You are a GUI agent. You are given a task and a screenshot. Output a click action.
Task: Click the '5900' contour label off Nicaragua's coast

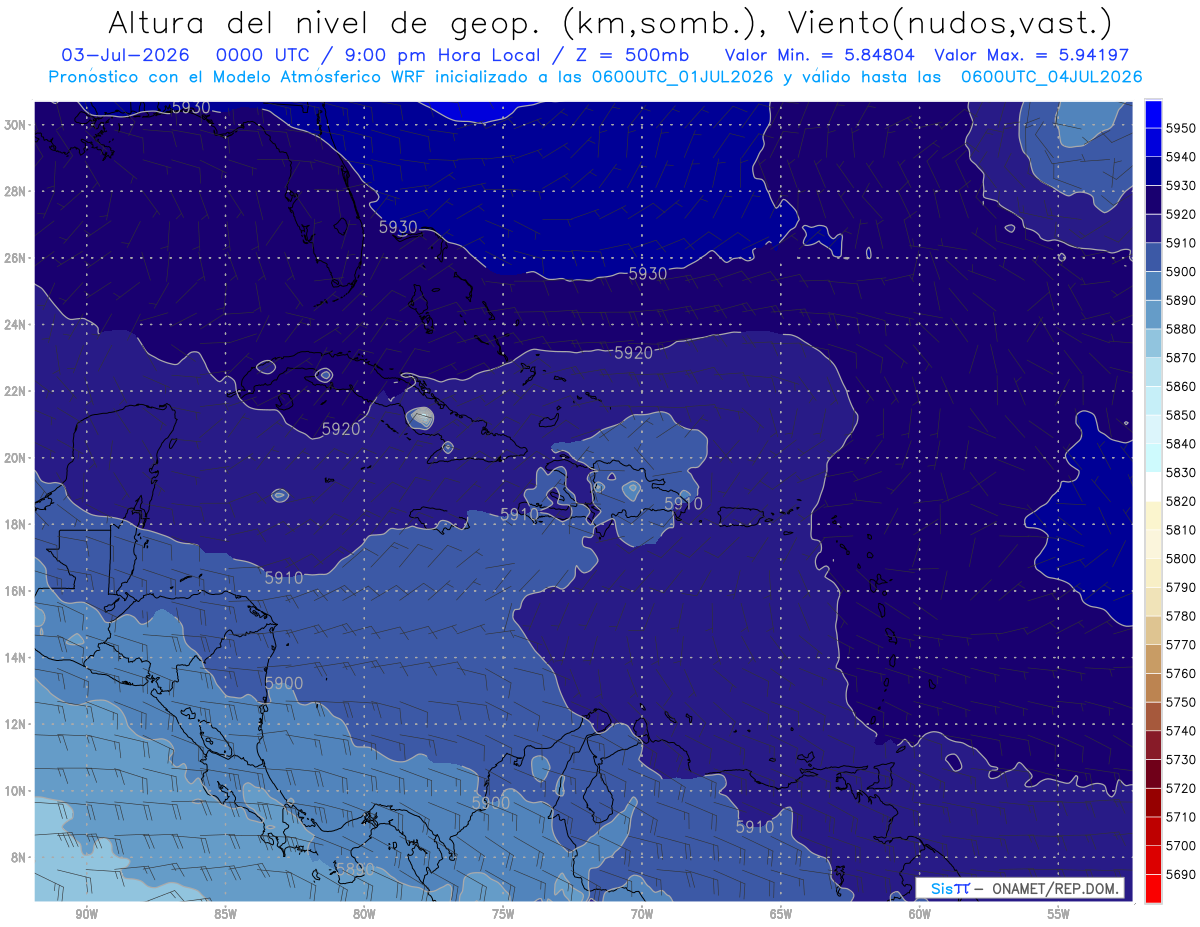pyautogui.click(x=284, y=683)
